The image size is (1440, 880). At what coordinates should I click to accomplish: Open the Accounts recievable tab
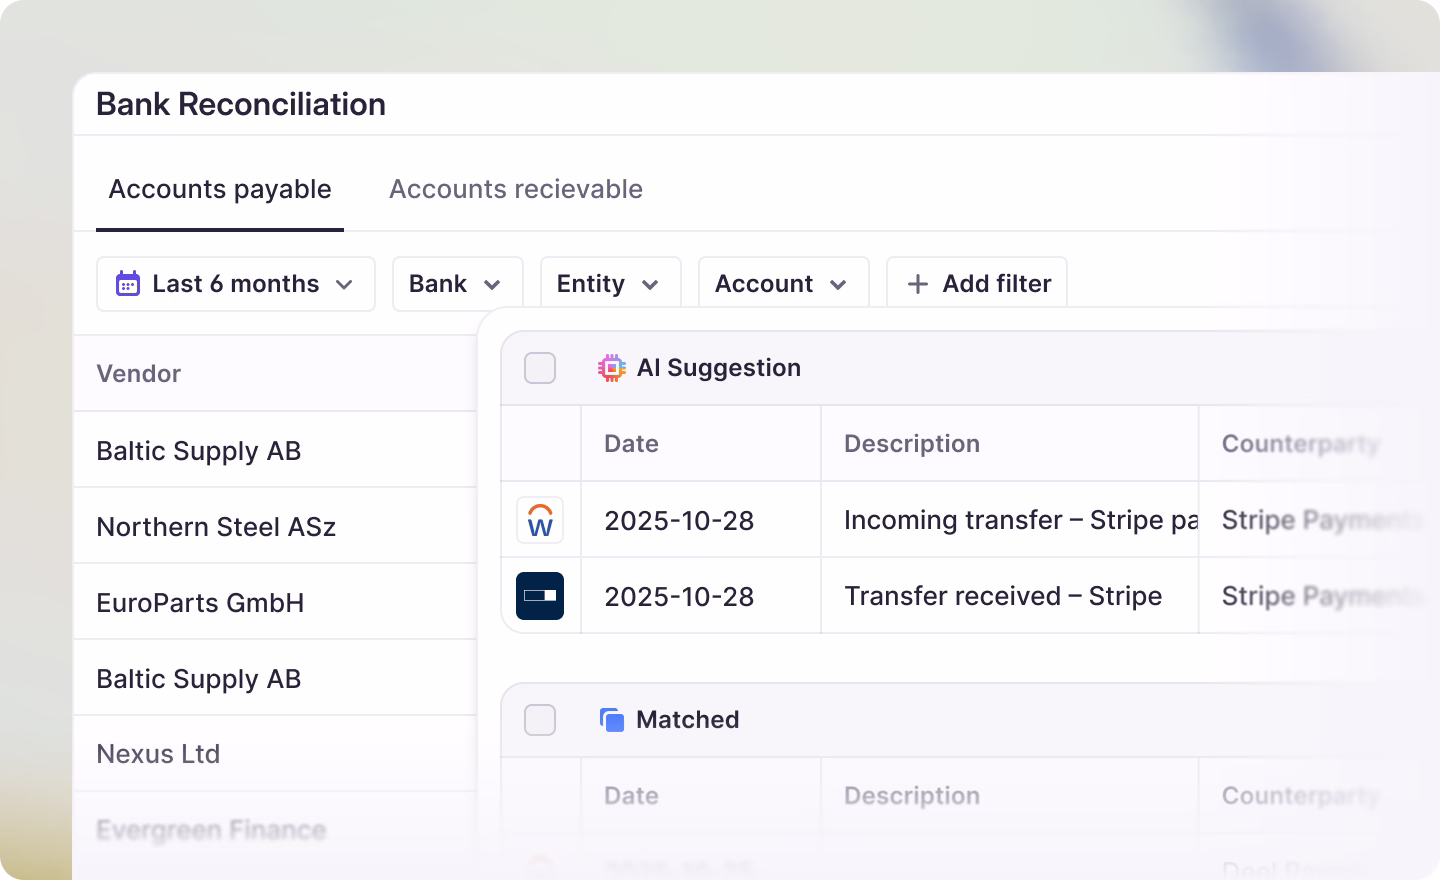click(516, 189)
